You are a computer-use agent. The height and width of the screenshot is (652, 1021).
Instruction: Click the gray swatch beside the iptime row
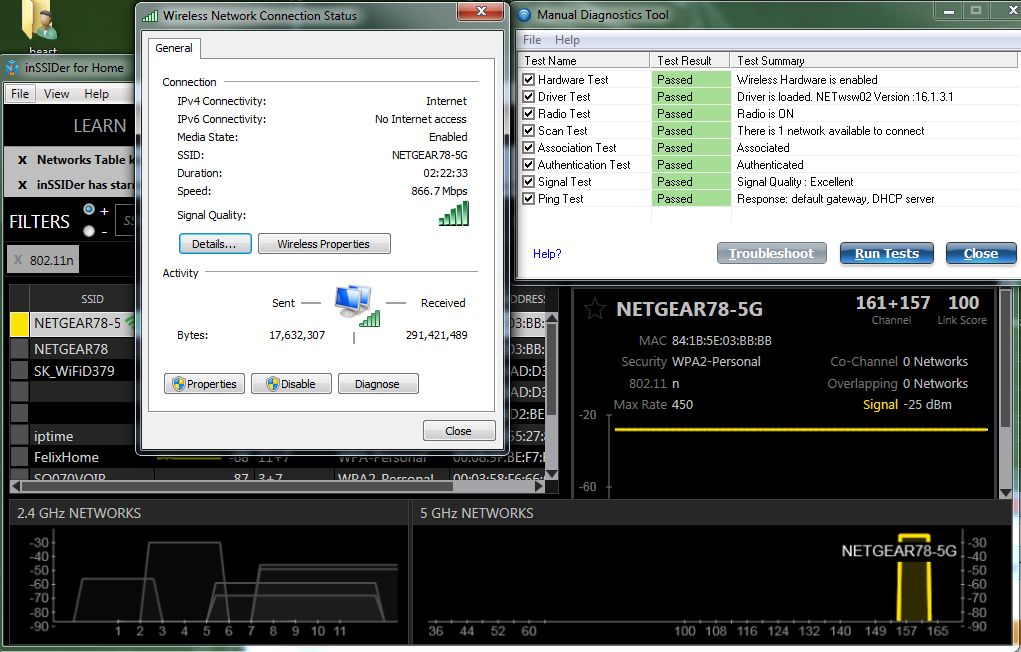[20, 436]
